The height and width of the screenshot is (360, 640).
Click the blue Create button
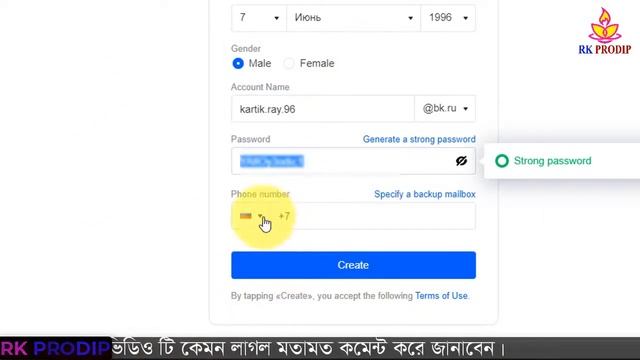point(353,265)
